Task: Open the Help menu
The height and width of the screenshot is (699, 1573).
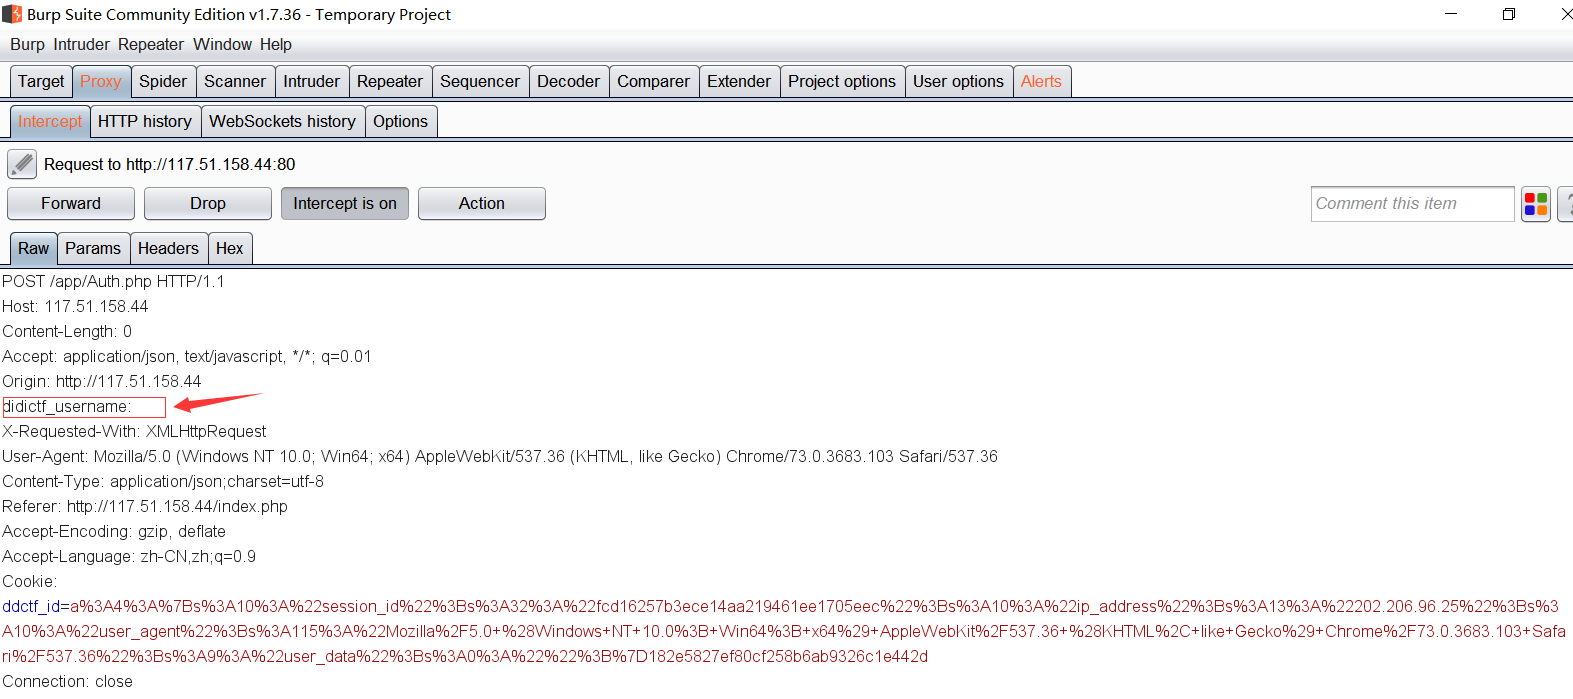Action: coord(276,45)
